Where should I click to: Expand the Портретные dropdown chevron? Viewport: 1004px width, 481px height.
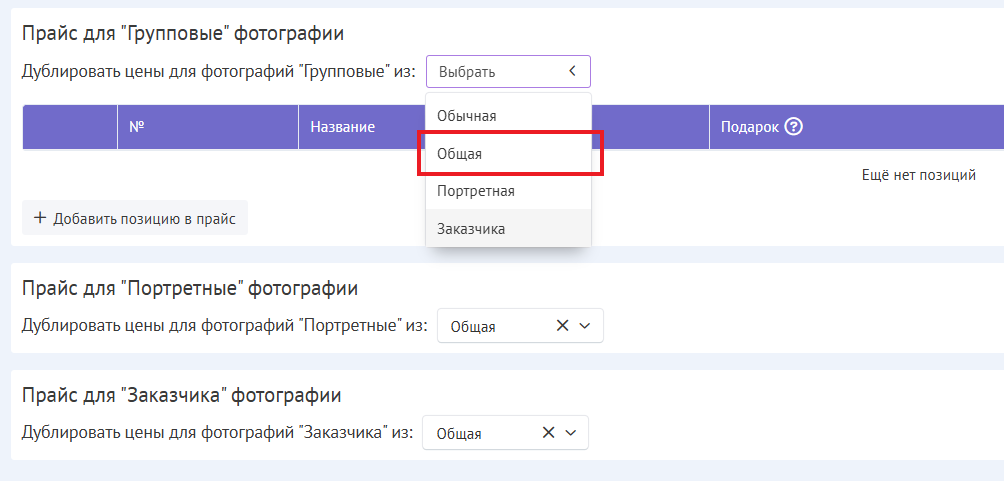coord(585,325)
